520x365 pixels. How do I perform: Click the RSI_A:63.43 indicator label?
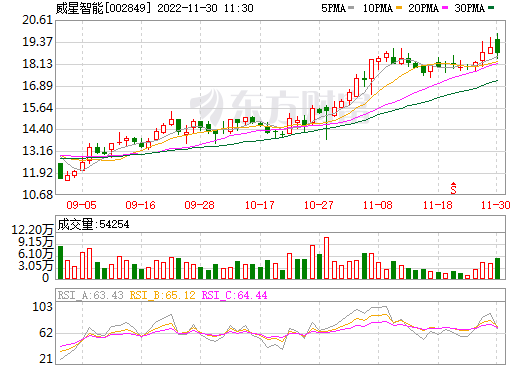pos(90,295)
